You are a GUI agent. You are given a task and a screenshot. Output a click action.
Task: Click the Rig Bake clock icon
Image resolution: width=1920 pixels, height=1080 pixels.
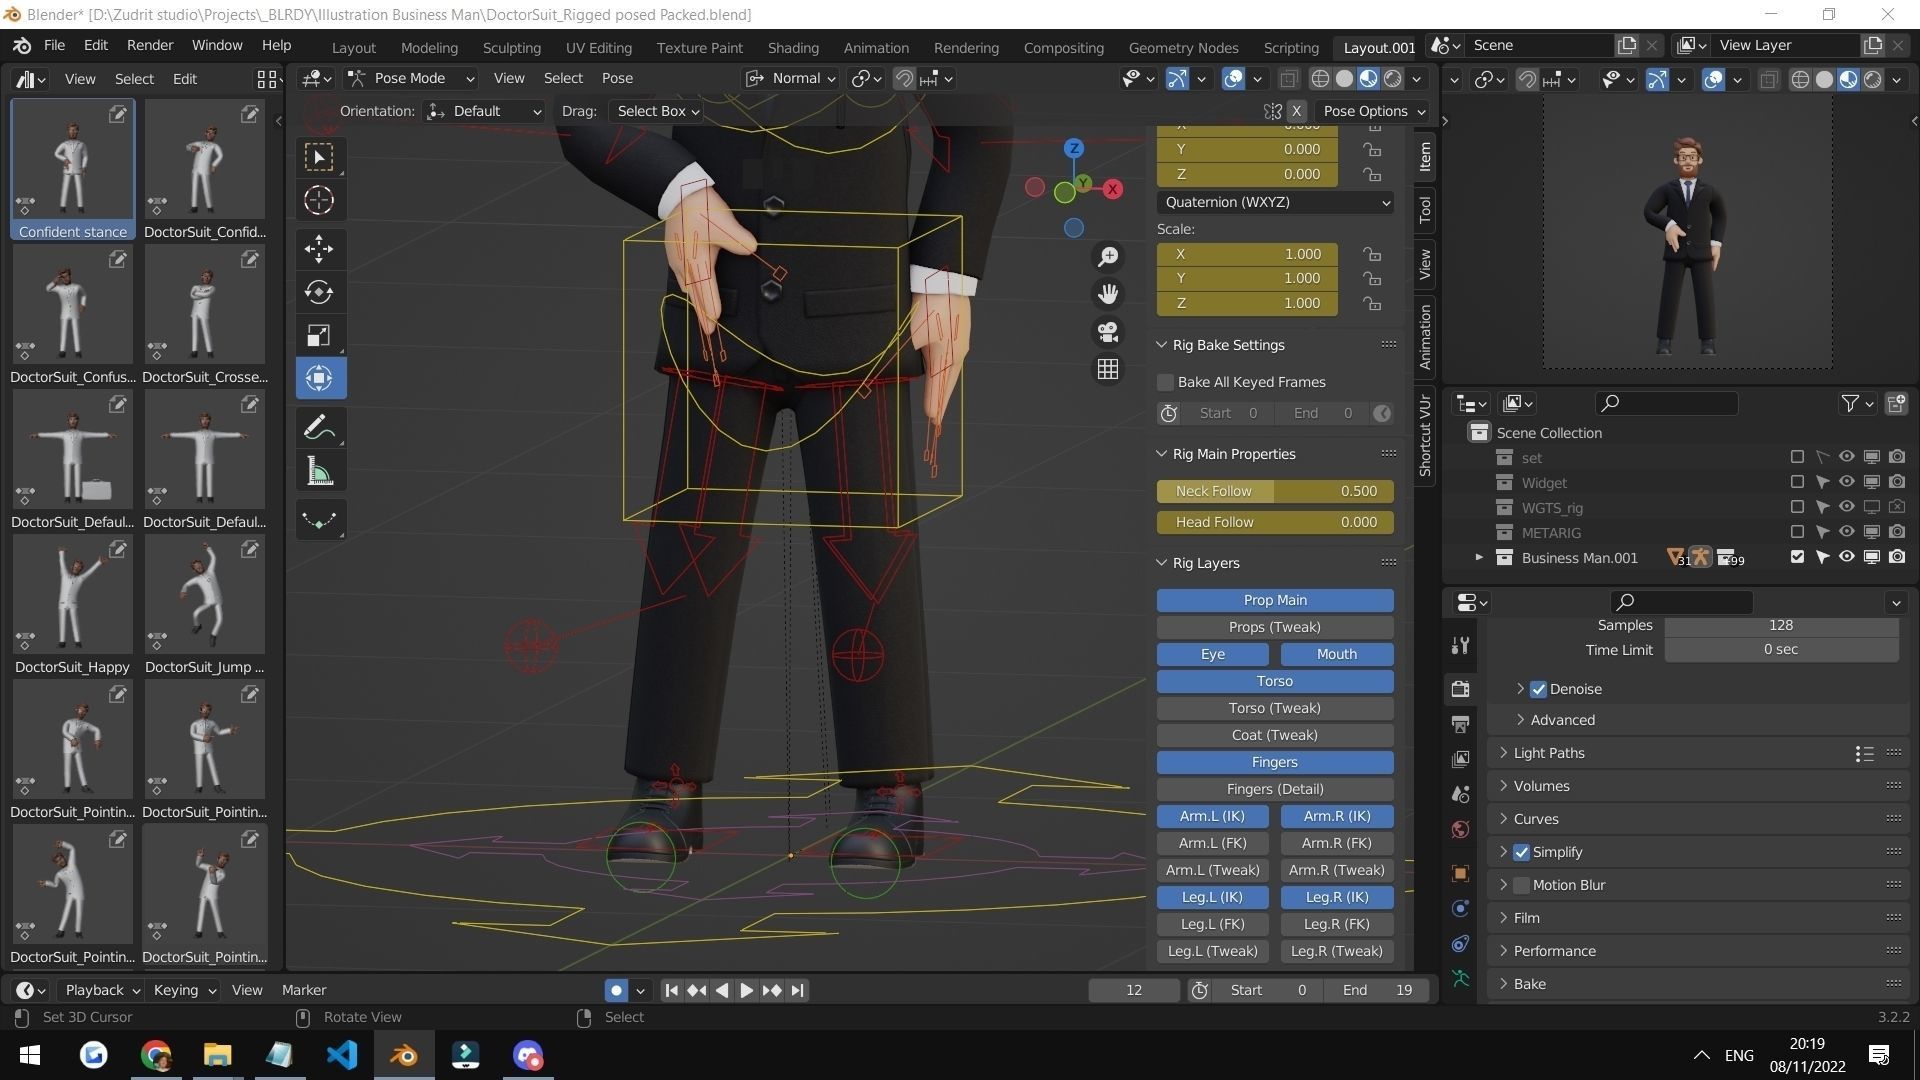tap(1168, 413)
